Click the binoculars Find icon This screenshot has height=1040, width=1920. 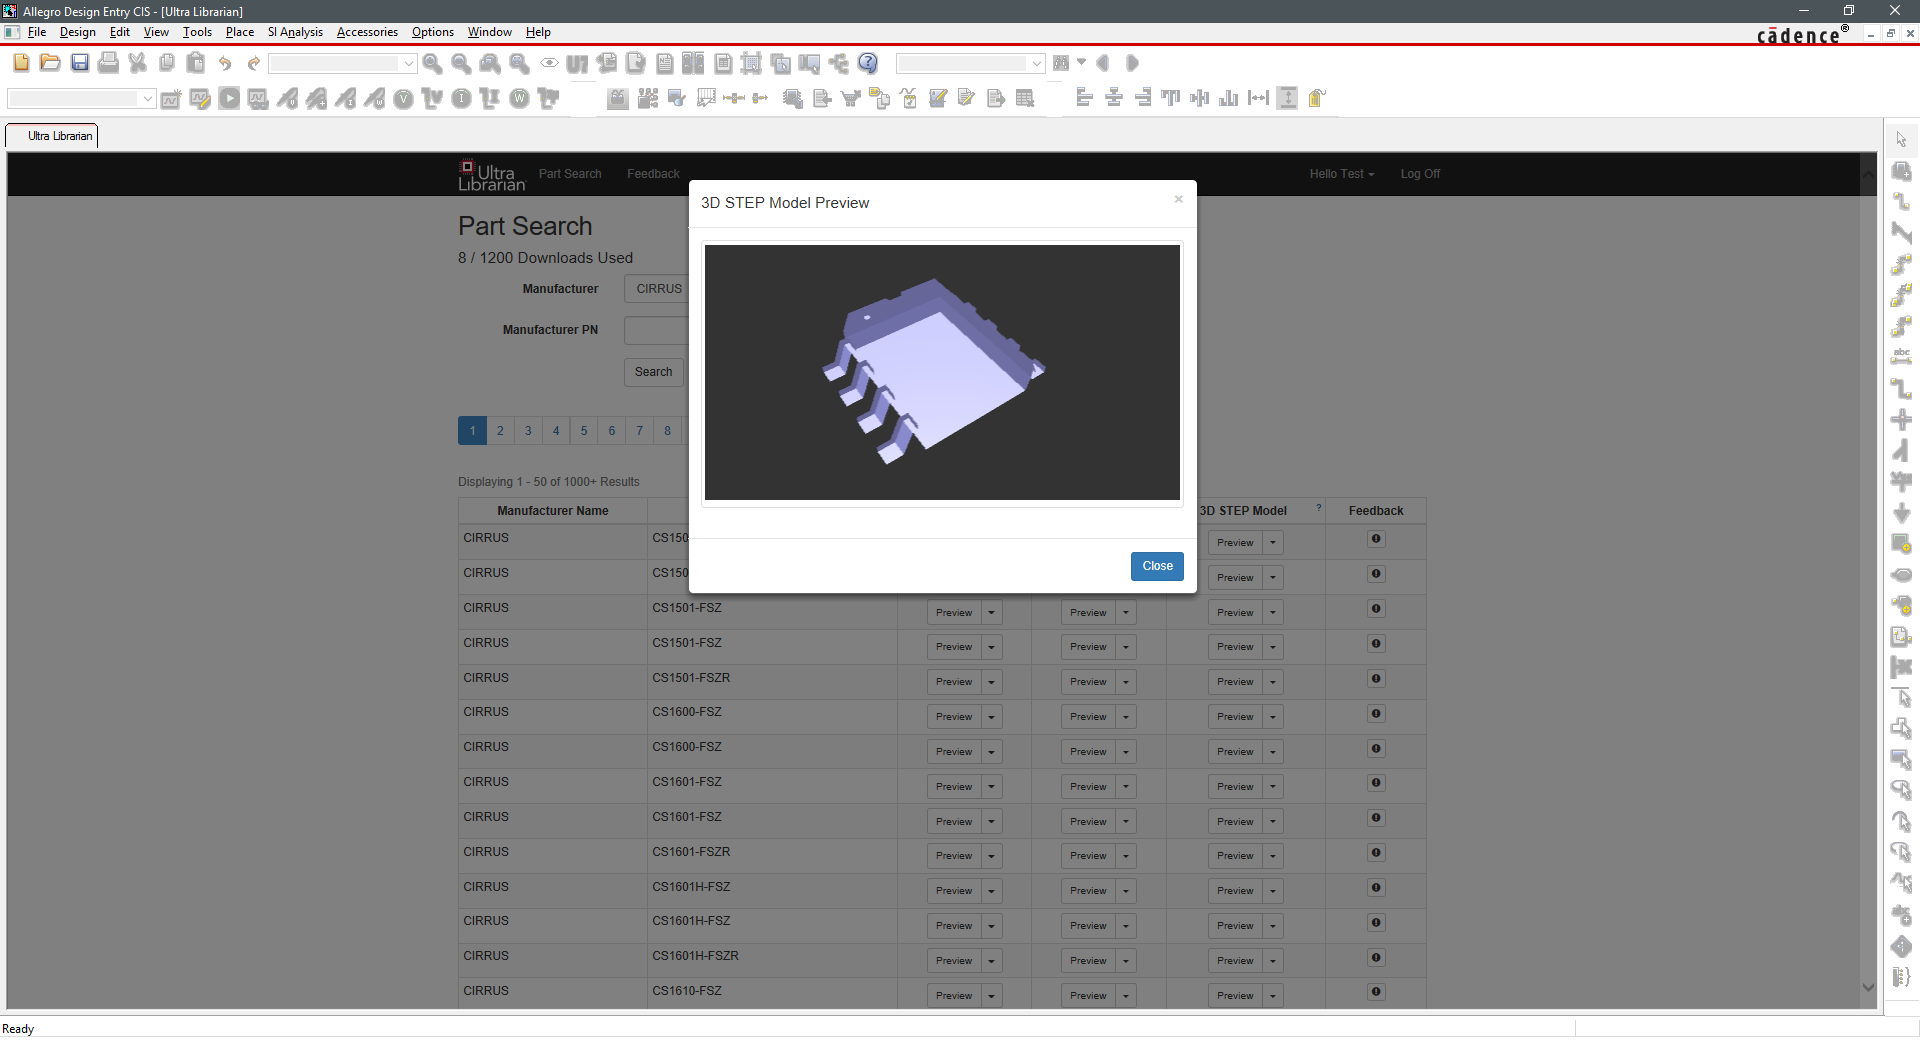[x=1061, y=63]
